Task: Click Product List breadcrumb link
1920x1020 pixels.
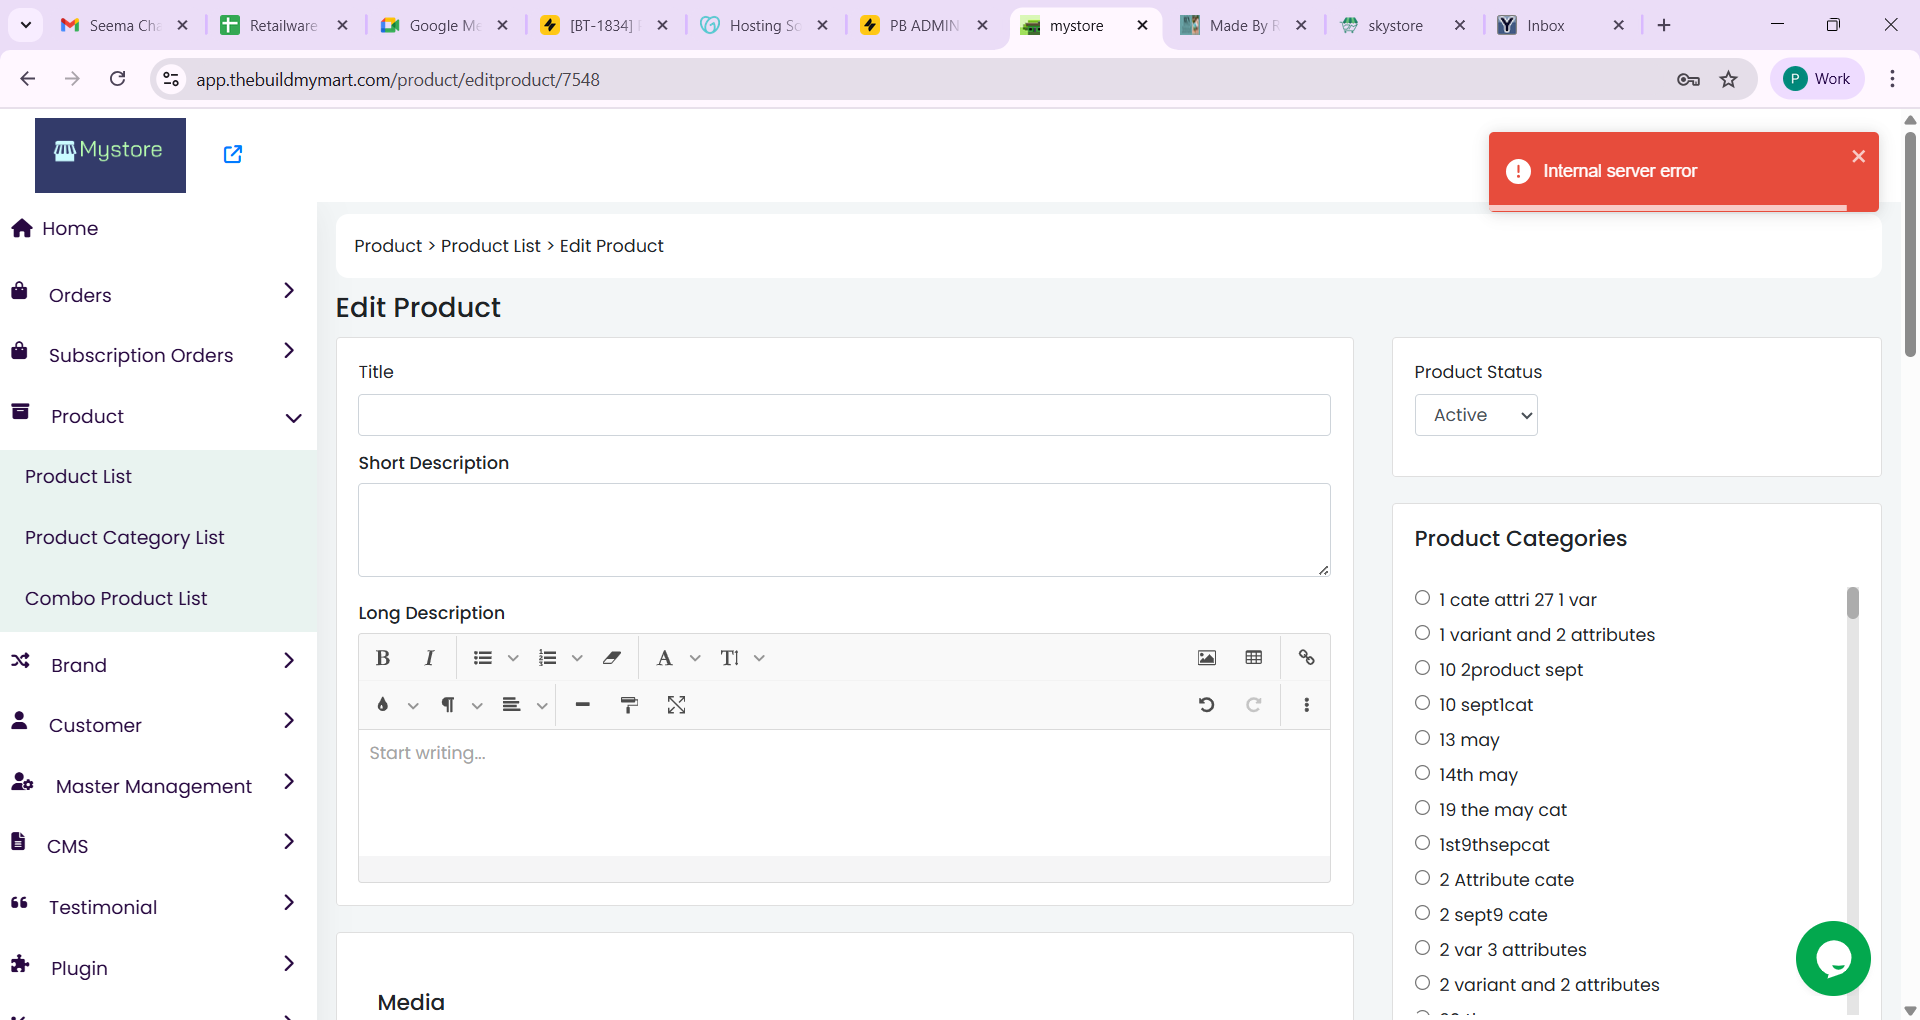Action: click(490, 246)
